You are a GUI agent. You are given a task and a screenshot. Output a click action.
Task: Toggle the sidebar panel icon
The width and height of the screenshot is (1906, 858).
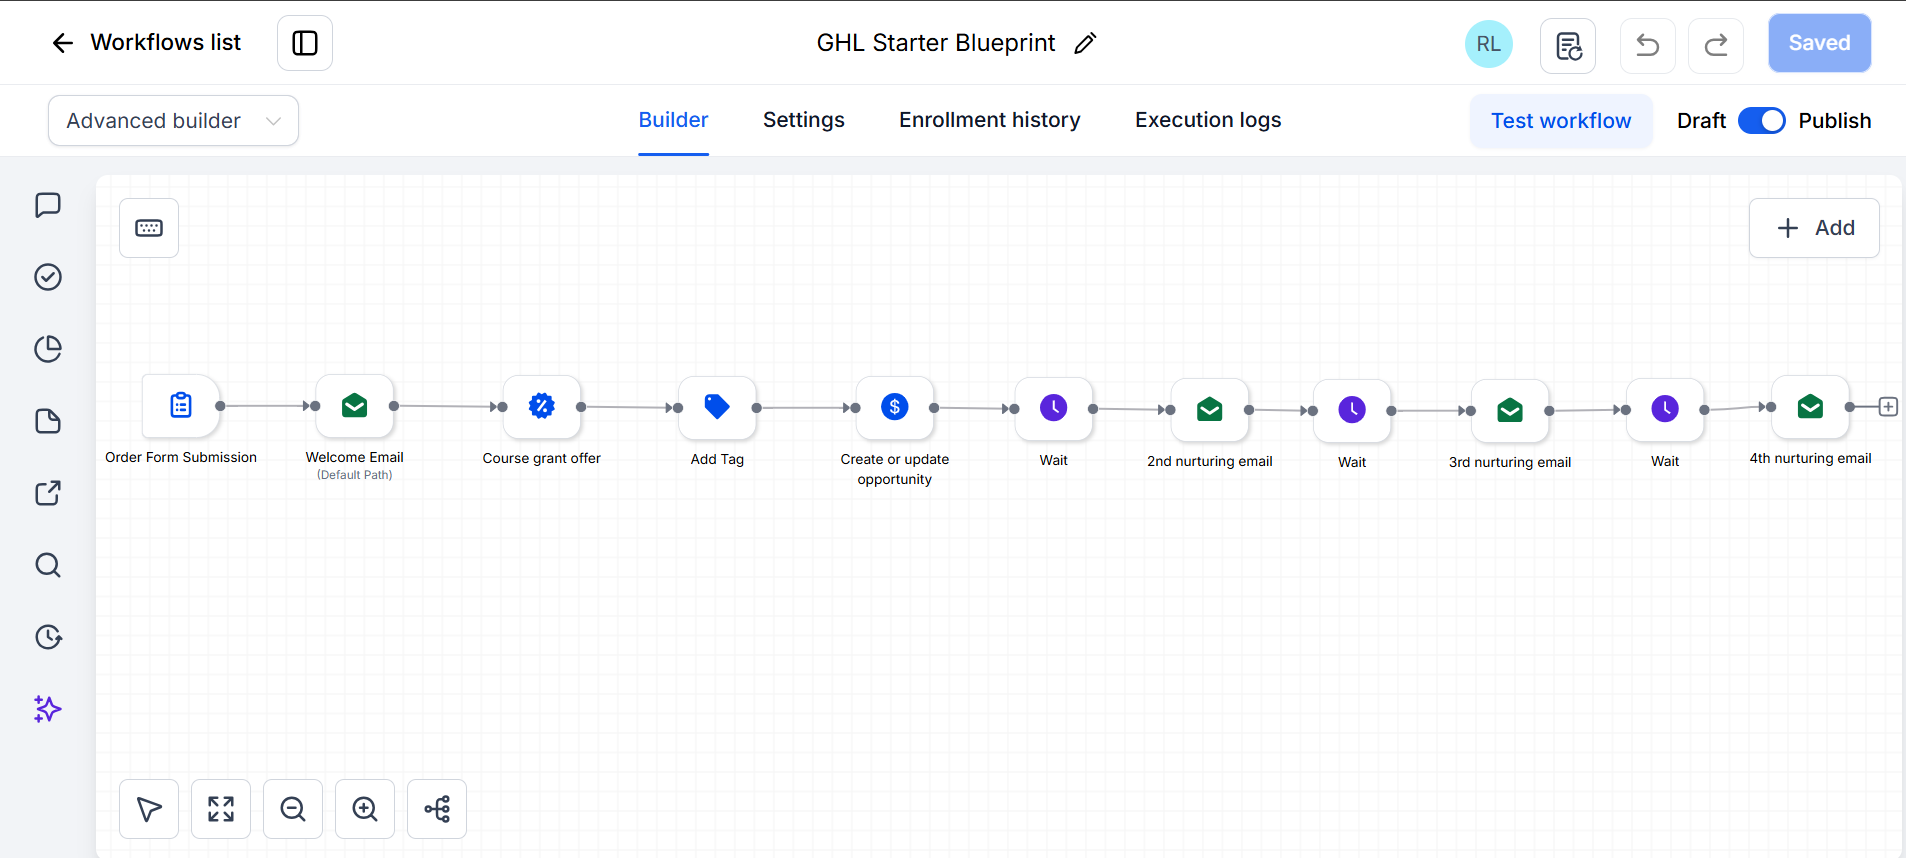click(305, 43)
